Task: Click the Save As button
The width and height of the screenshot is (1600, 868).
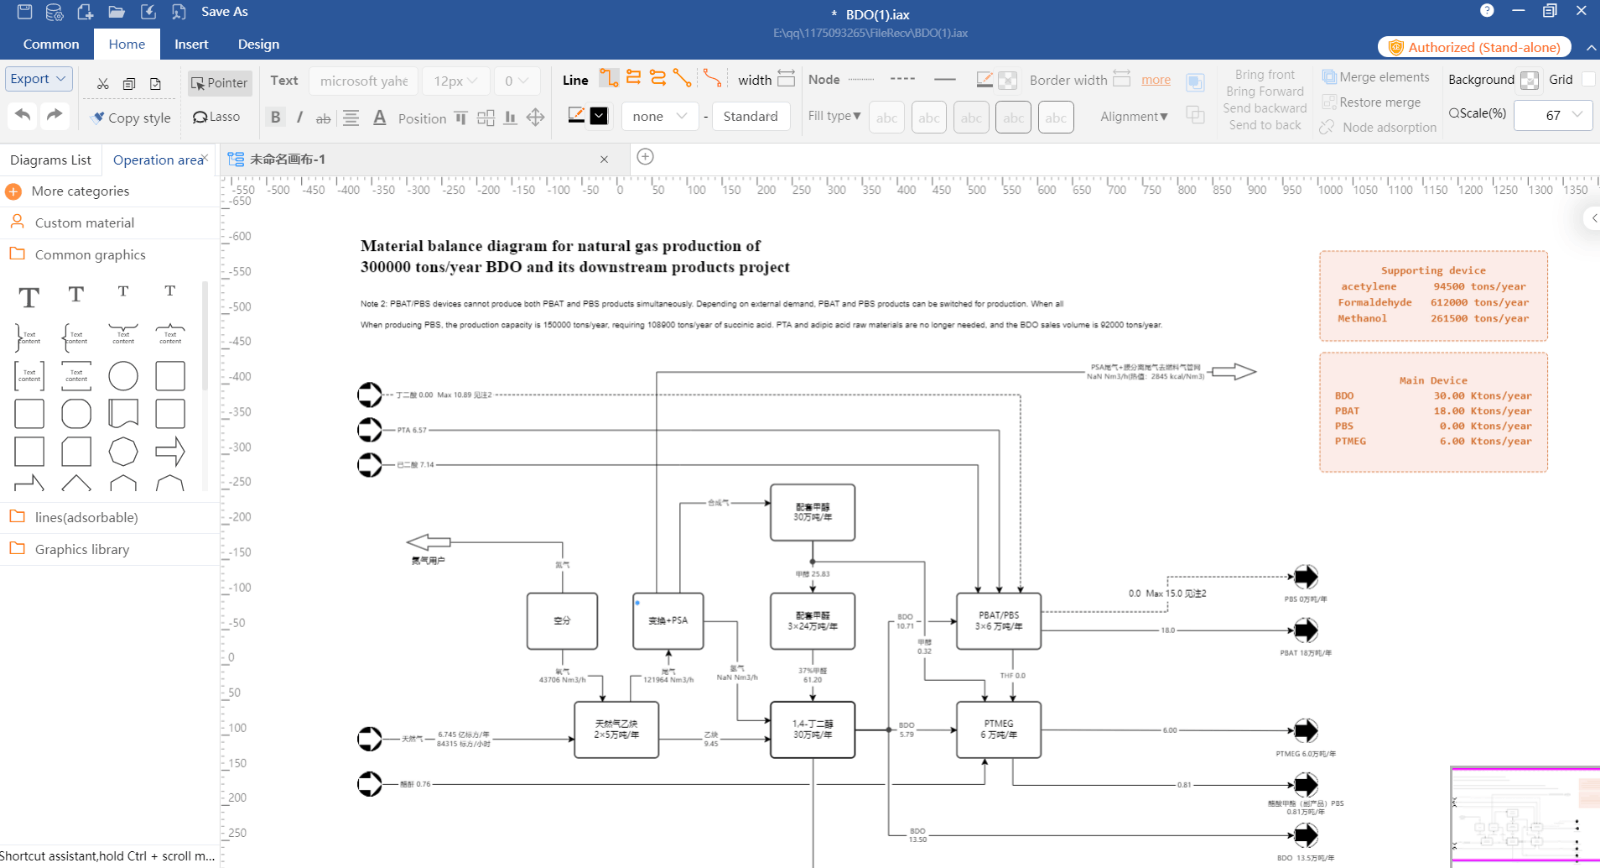Action: click(224, 12)
